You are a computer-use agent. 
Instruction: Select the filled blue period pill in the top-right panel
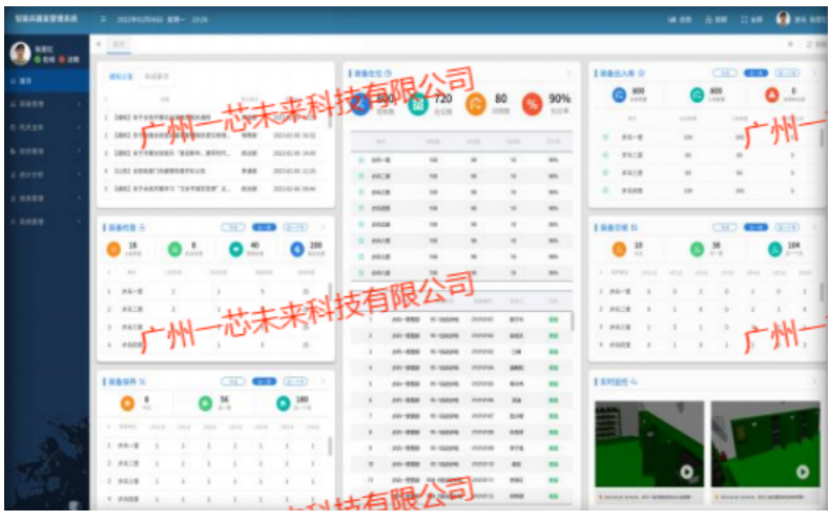coord(756,73)
